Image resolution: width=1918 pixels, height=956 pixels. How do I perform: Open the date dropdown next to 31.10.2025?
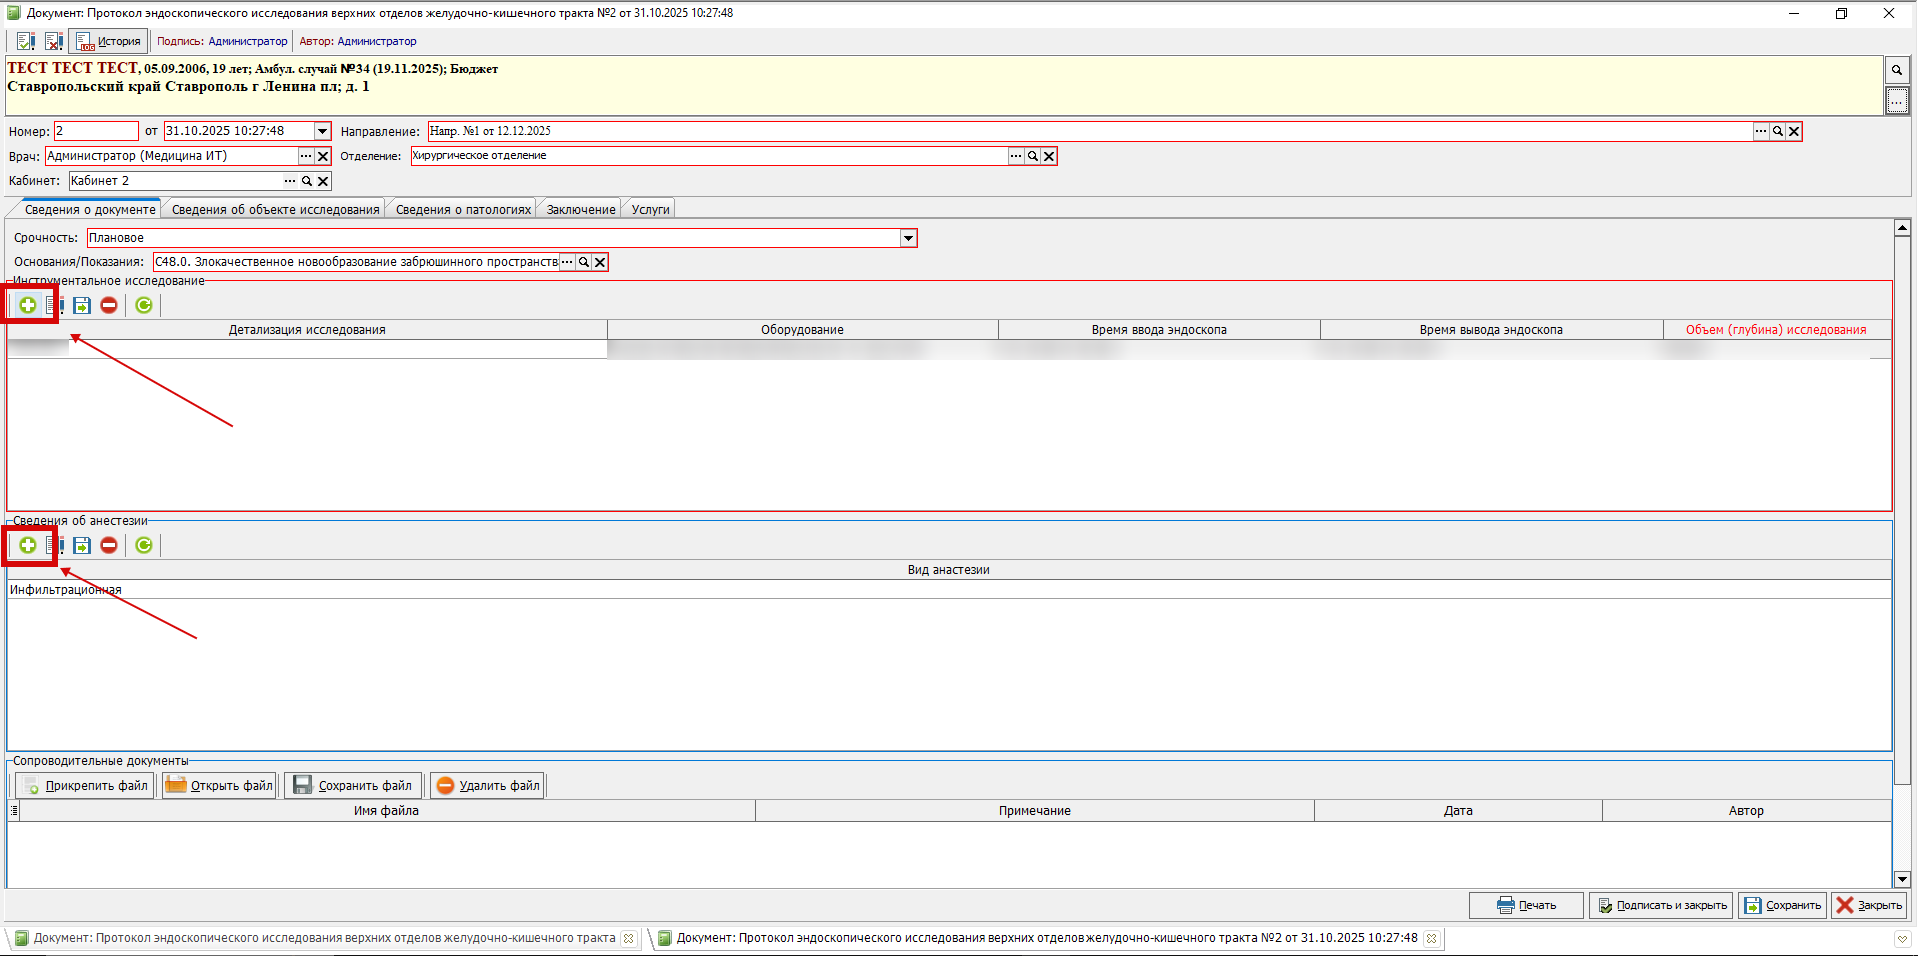pyautogui.click(x=322, y=131)
